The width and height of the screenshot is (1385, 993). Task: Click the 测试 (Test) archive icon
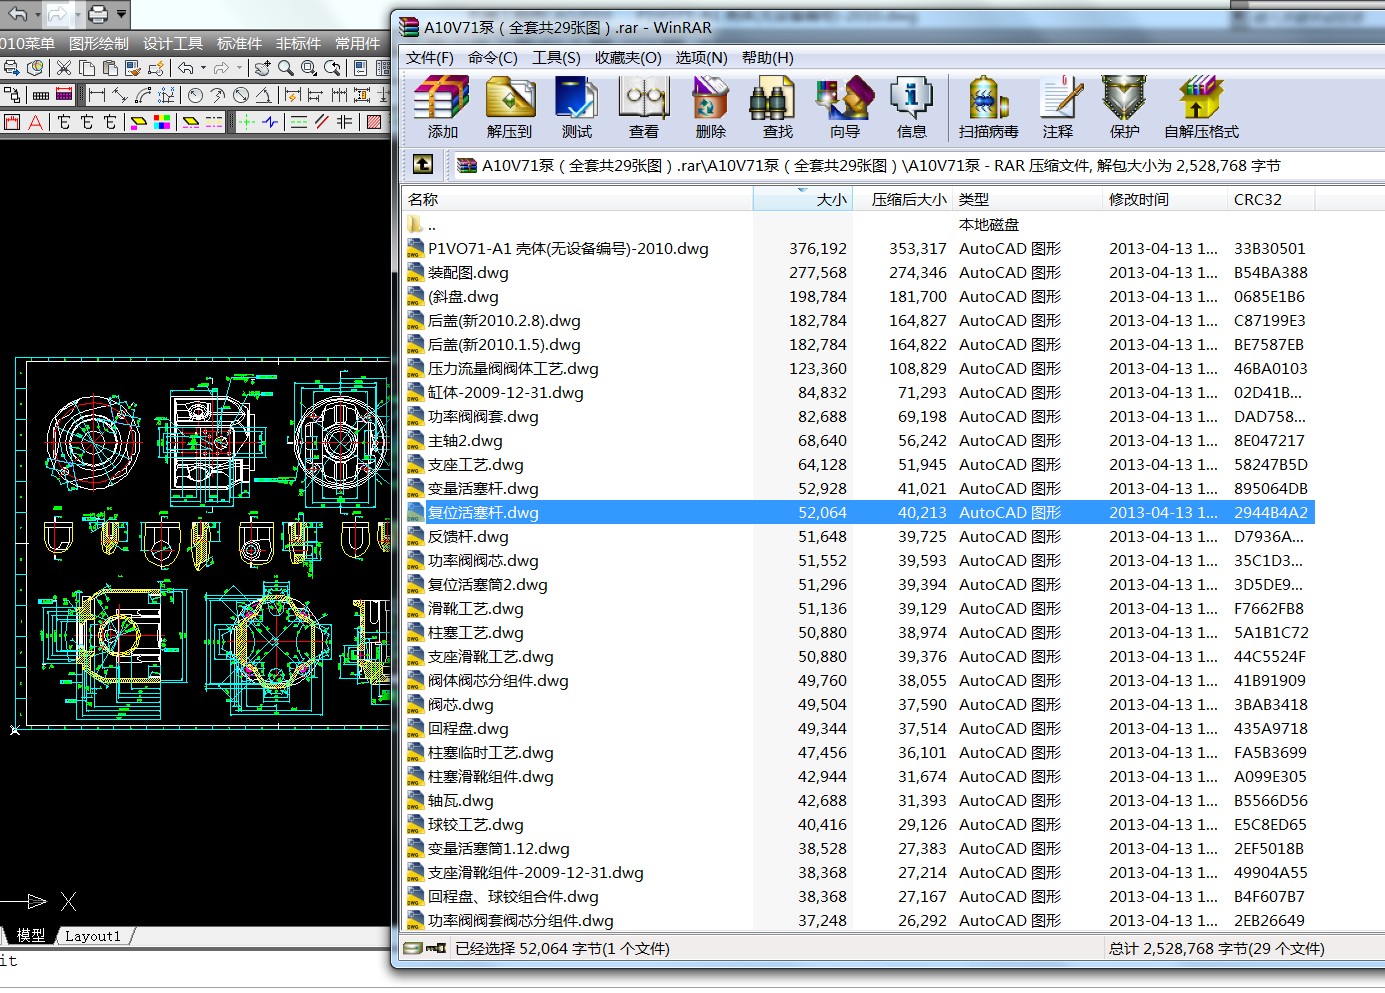point(576,107)
